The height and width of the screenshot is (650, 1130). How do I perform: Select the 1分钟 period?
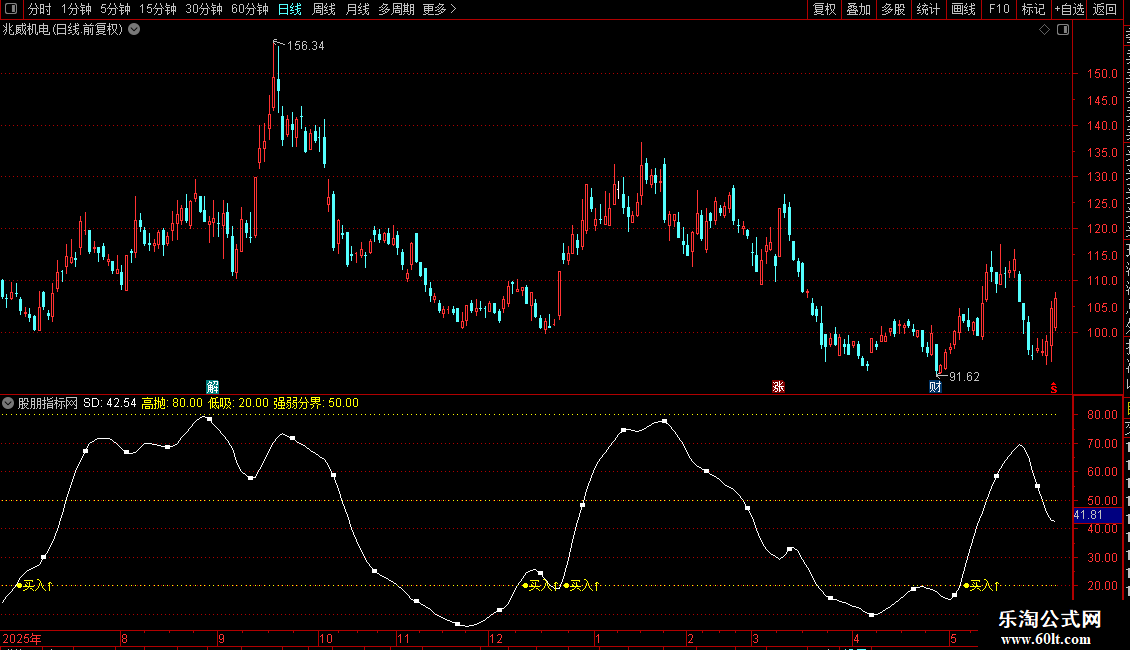76,9
